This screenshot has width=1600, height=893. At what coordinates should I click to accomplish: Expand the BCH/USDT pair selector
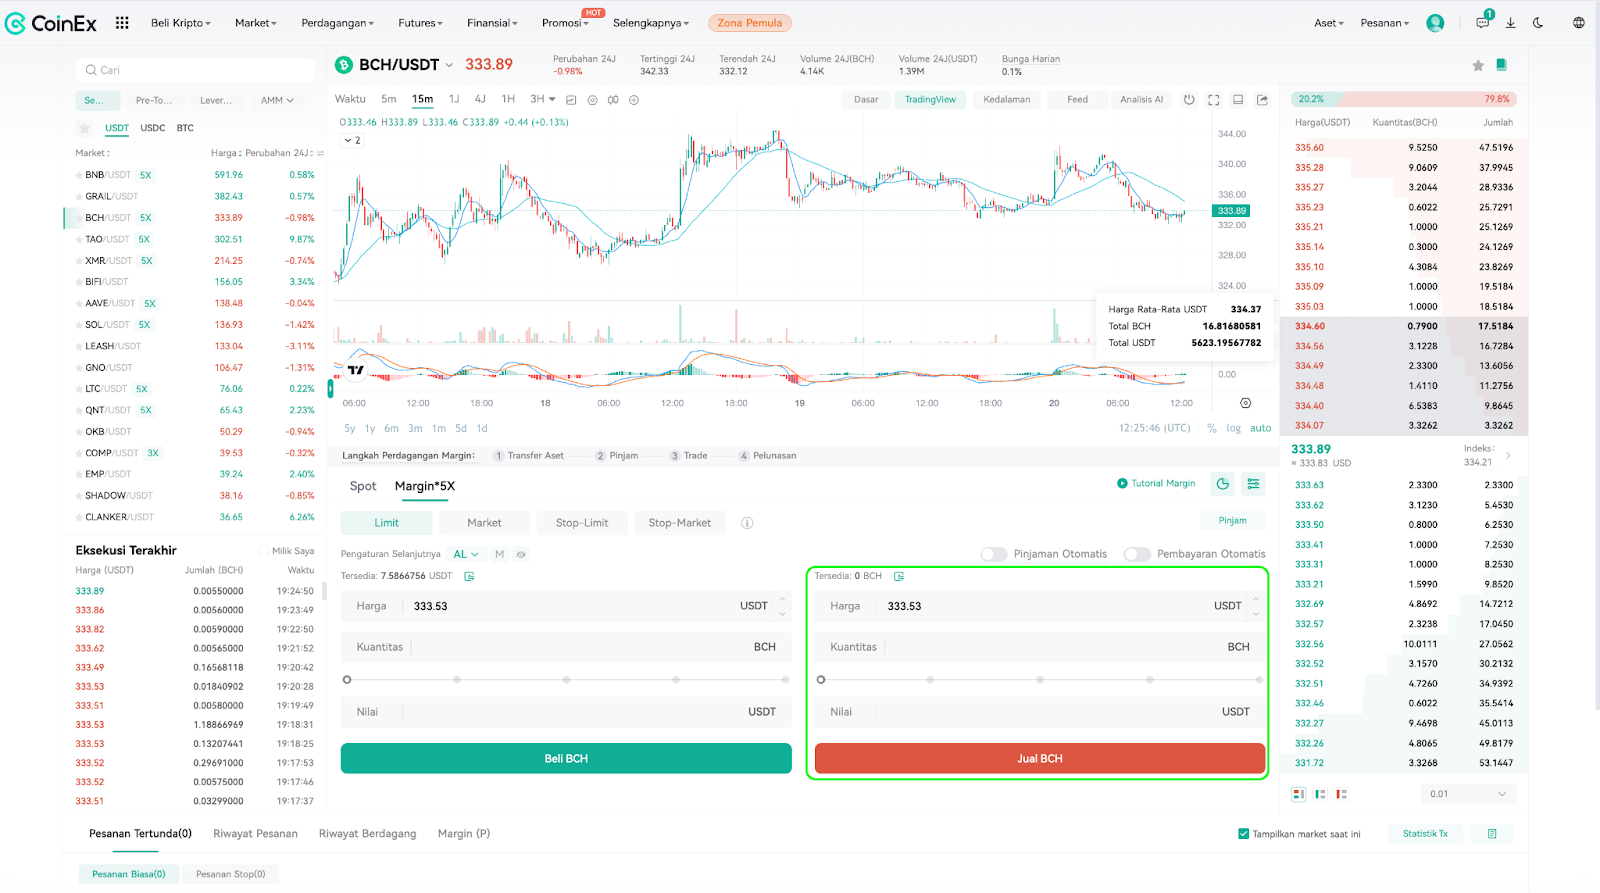[x=449, y=65]
